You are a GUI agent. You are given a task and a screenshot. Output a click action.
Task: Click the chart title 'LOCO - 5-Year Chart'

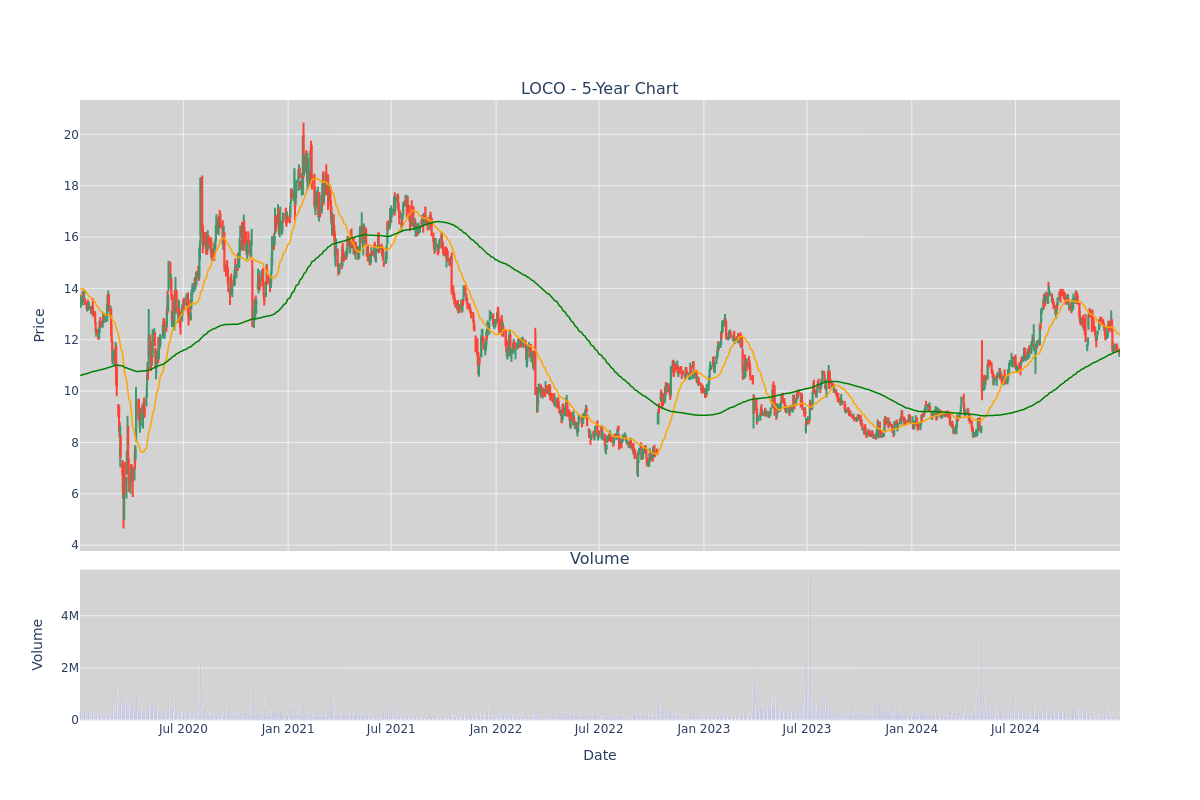[x=599, y=89]
